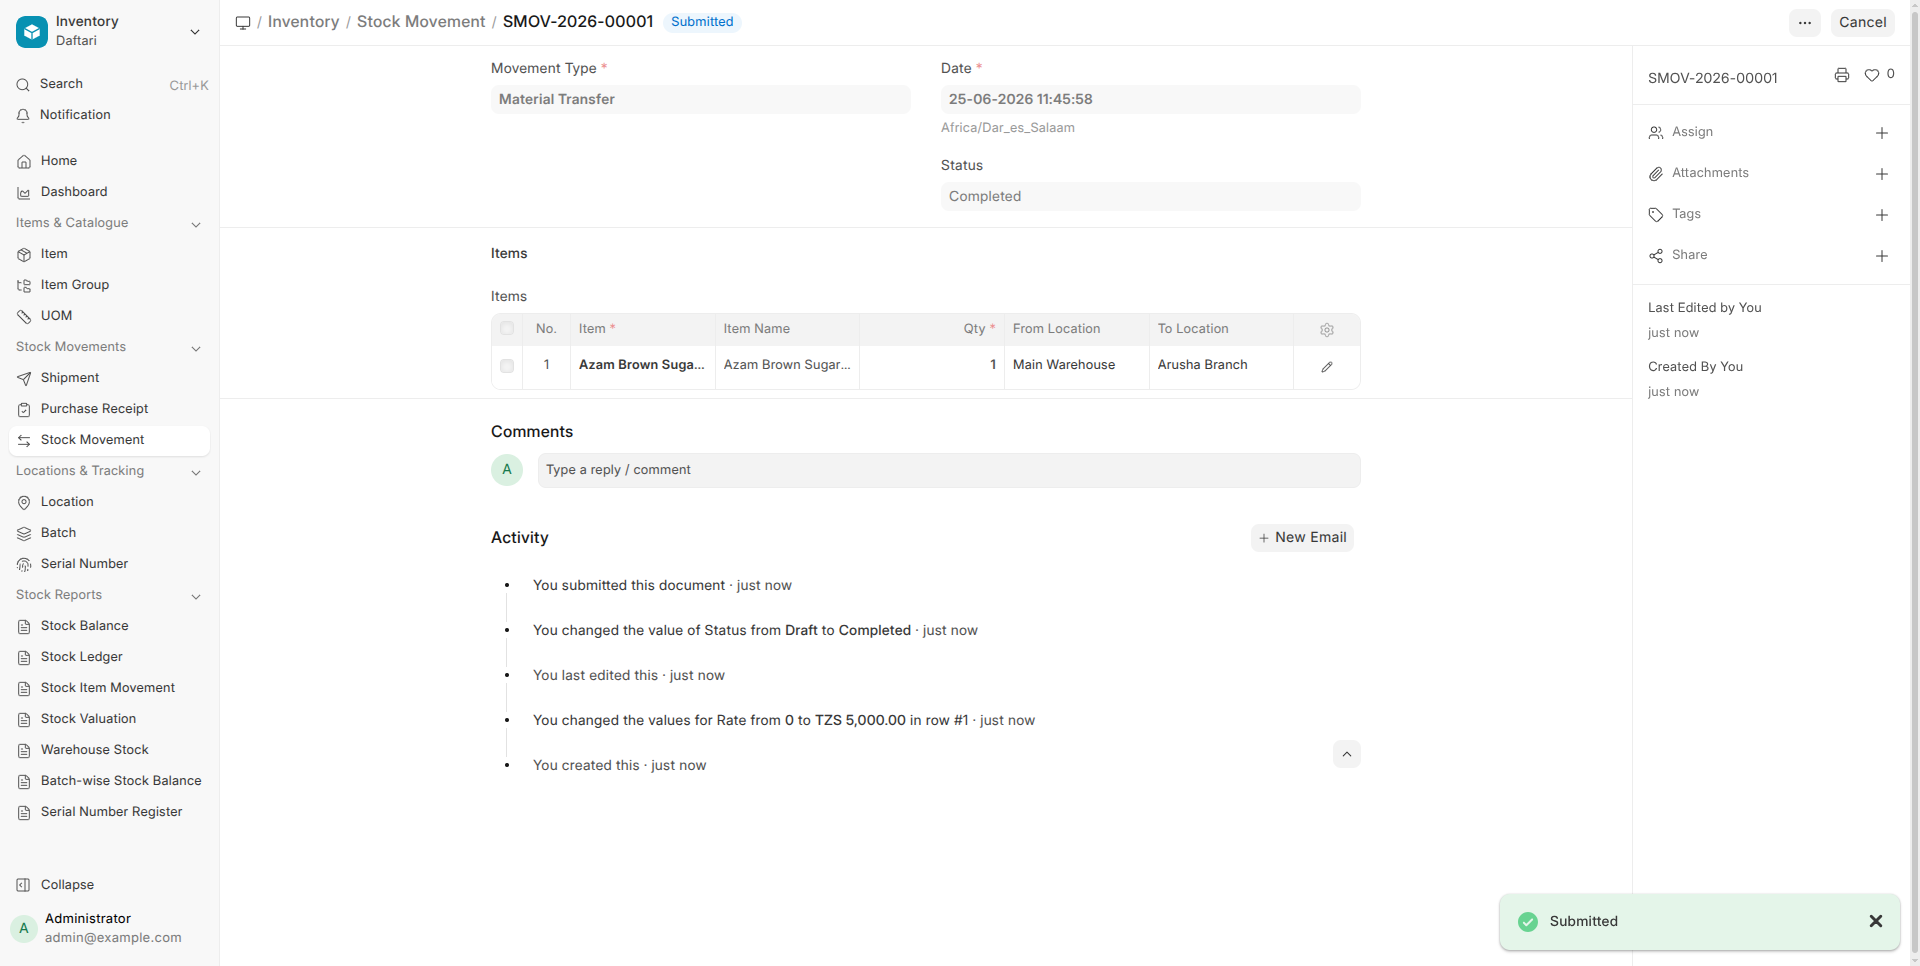Viewport: 1920px width, 966px height.
Task: Collapse the Items & Catalogue section
Action: pyautogui.click(x=196, y=224)
